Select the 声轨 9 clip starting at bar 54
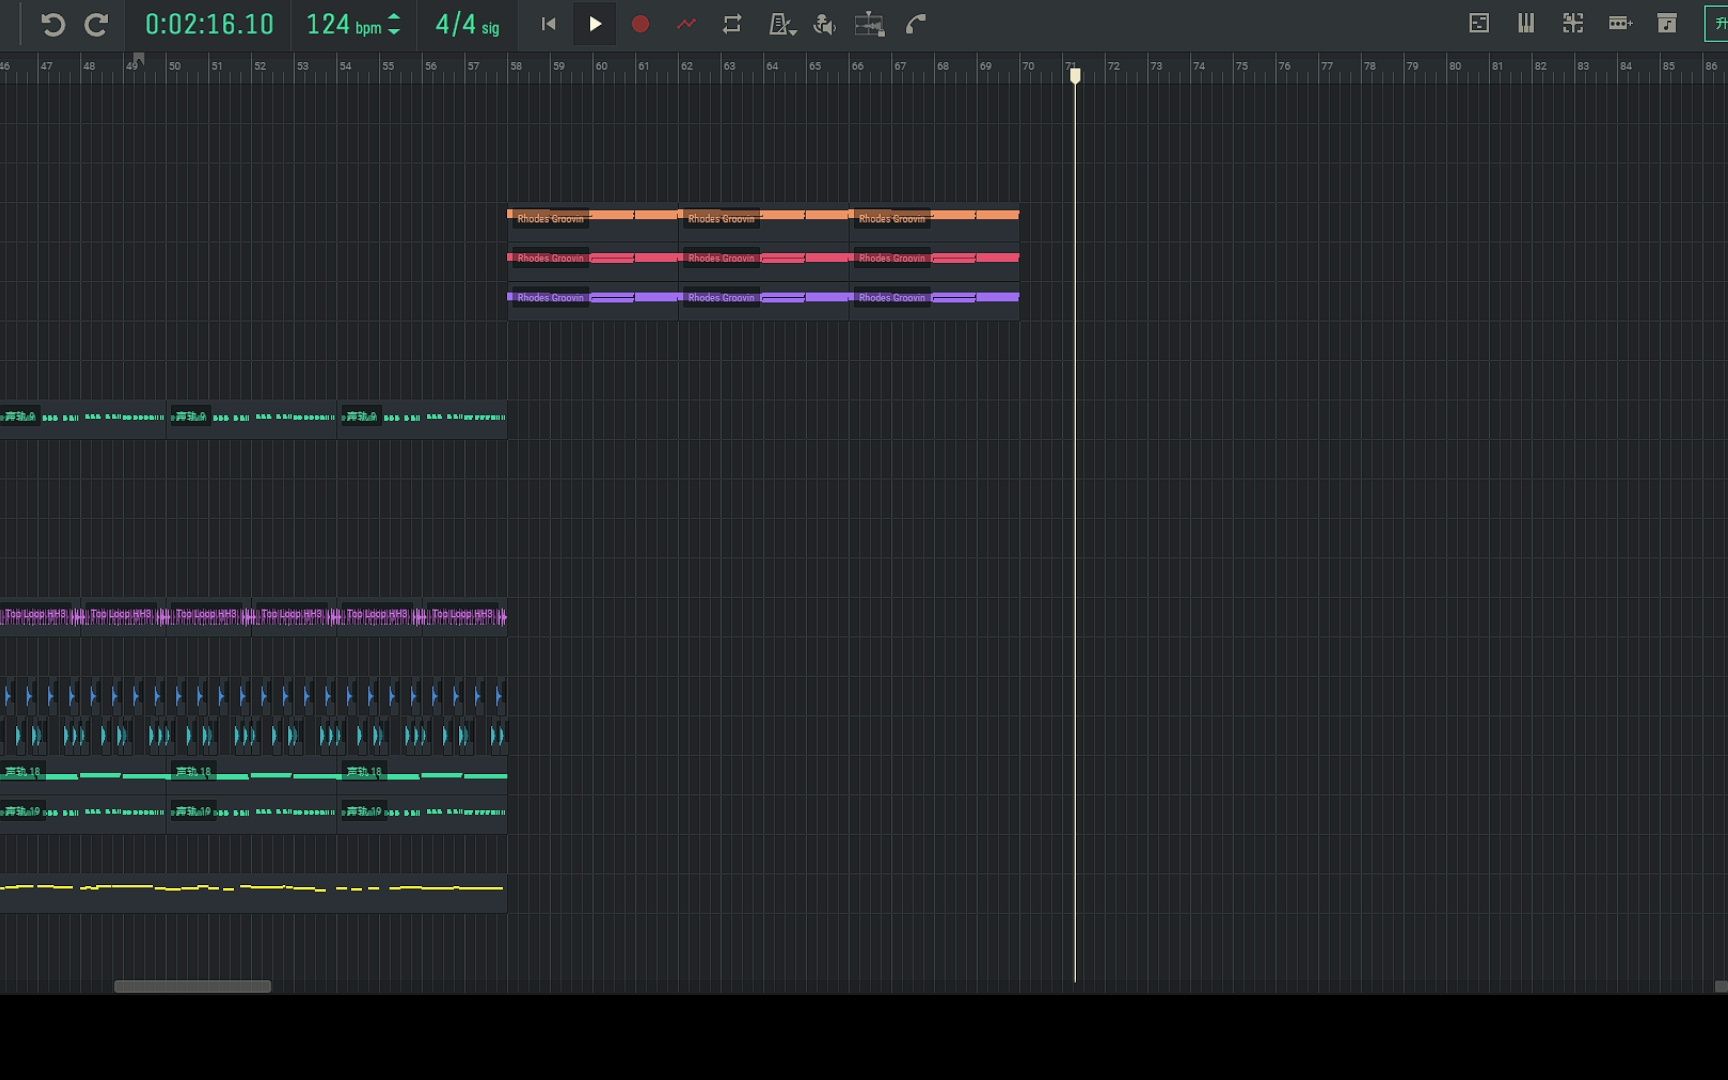The image size is (1728, 1080). tap(422, 420)
